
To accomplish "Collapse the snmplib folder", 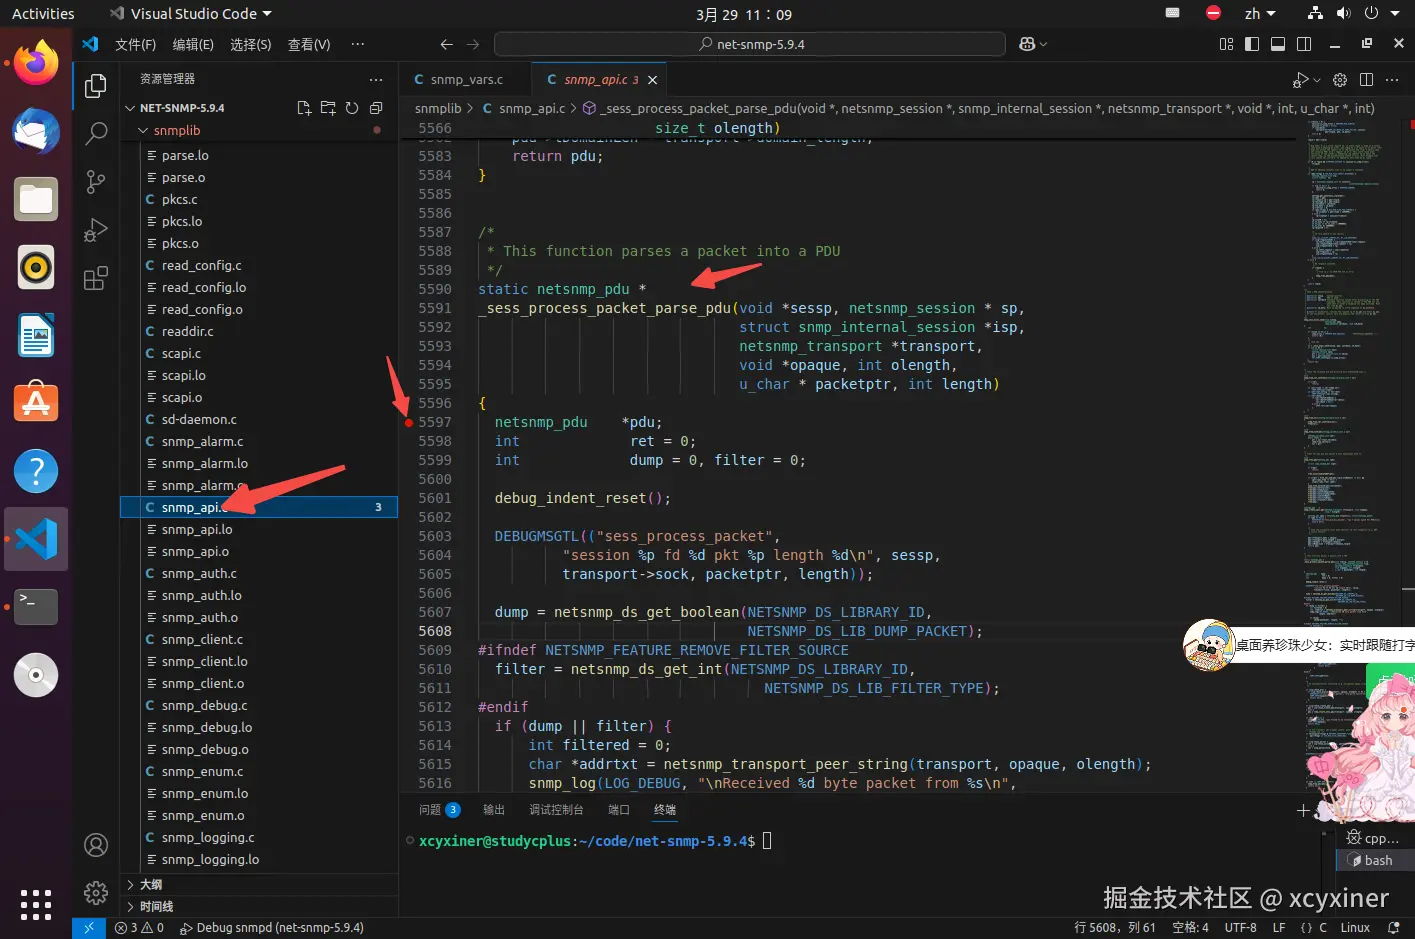I will point(143,131).
